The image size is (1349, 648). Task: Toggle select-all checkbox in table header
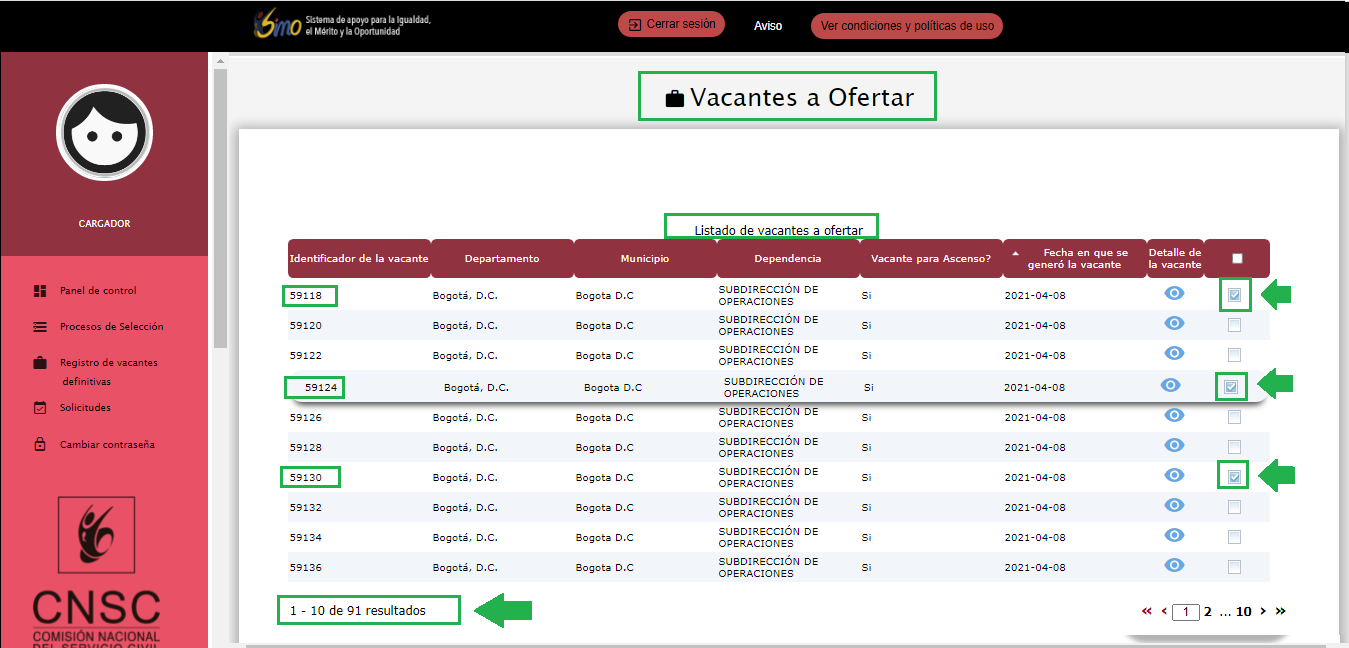1237,258
